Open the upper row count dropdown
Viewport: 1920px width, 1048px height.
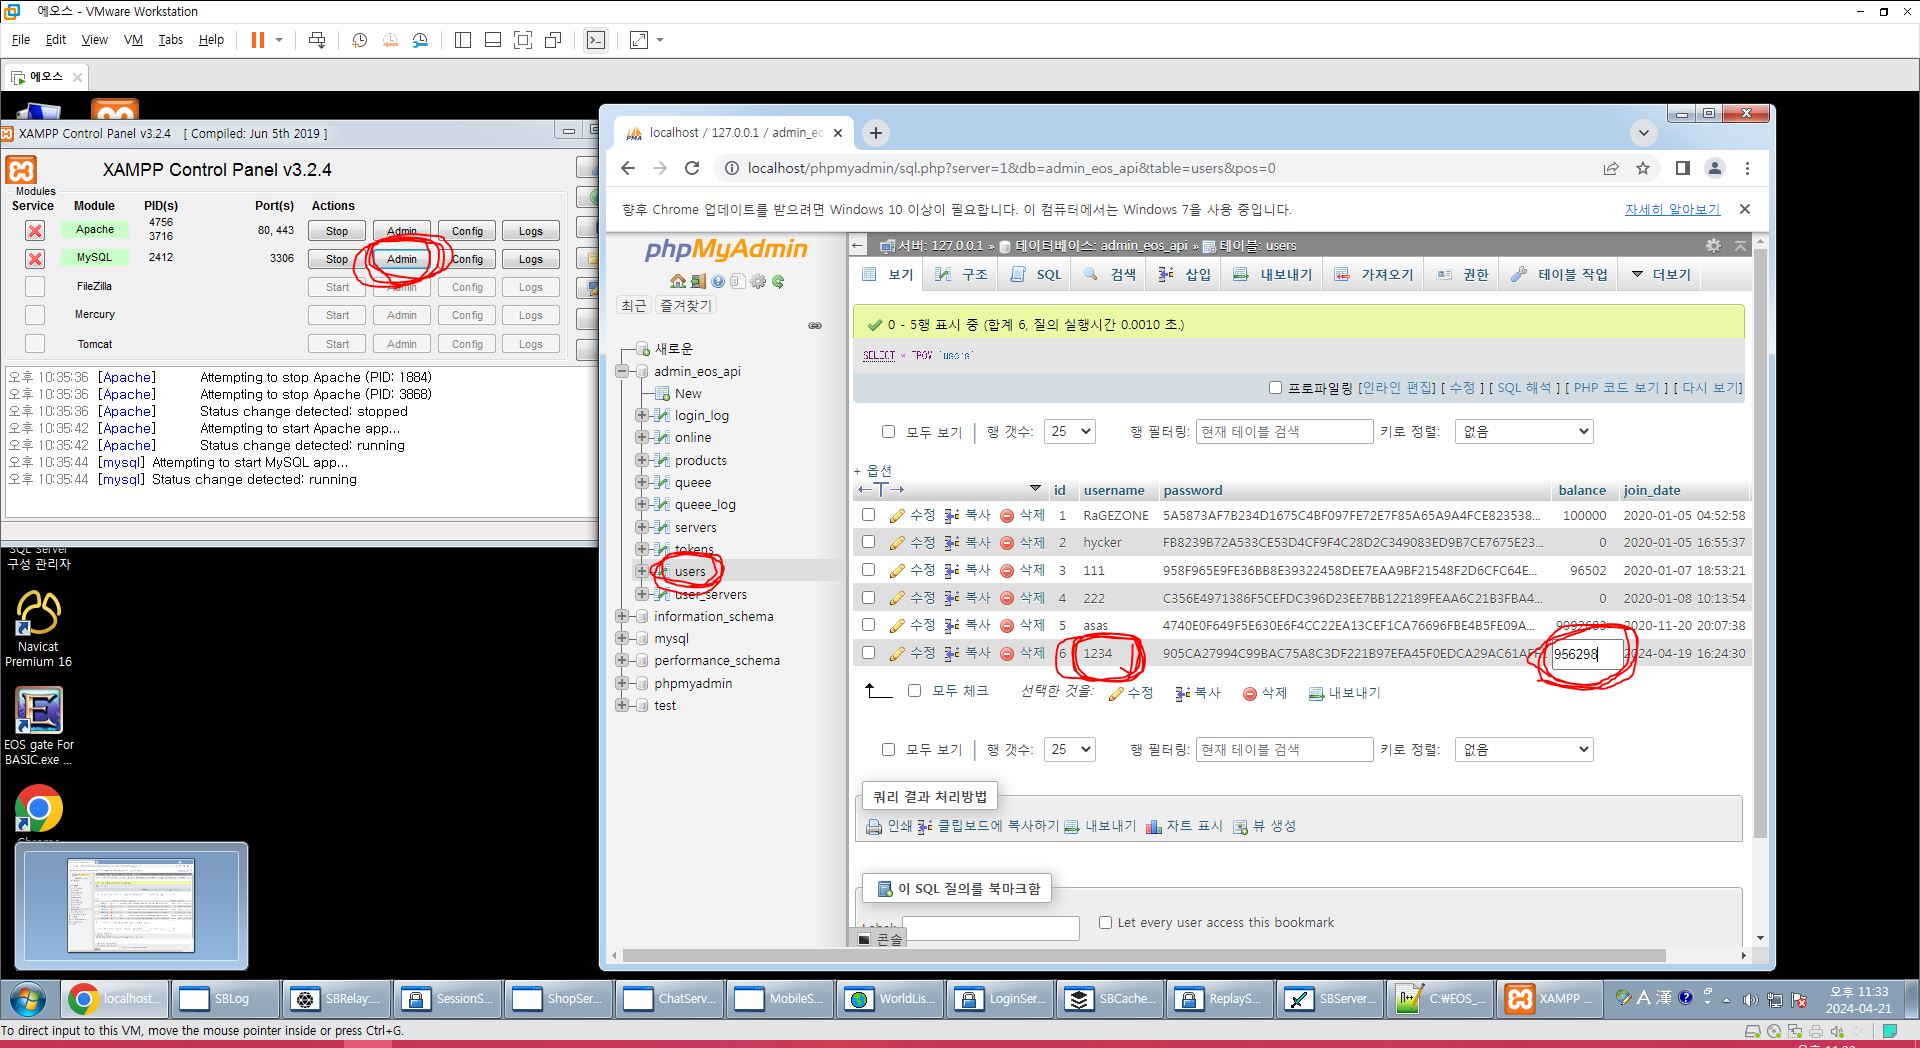[1069, 432]
